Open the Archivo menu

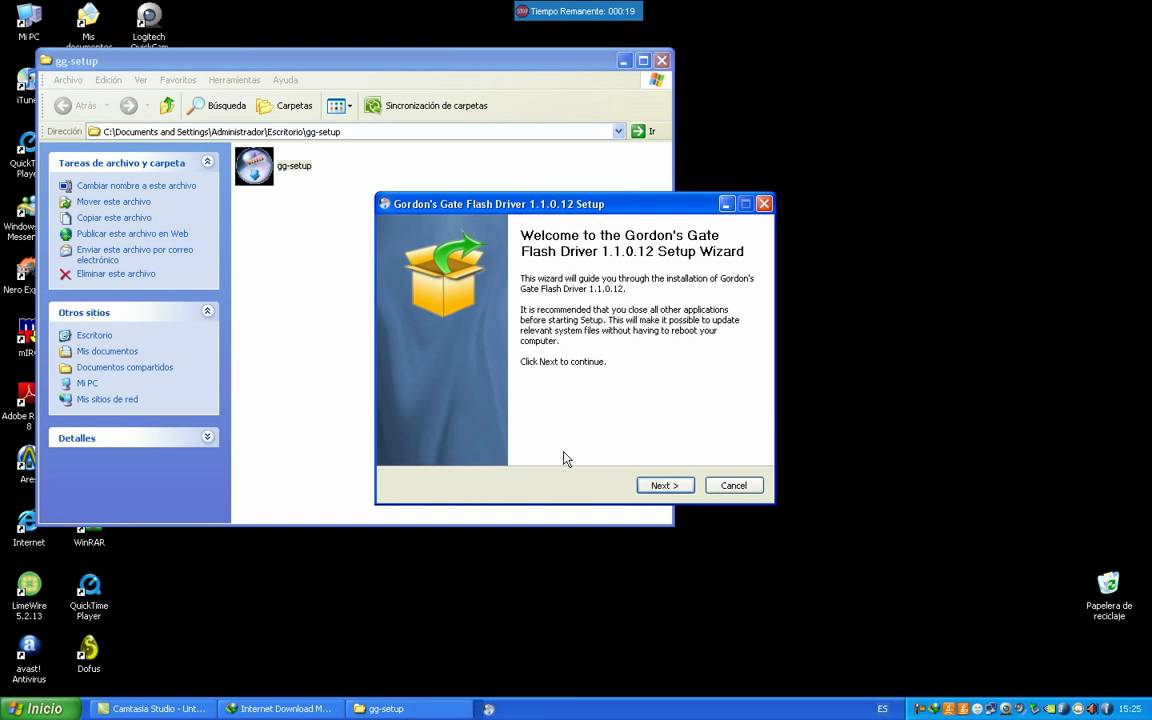point(68,80)
